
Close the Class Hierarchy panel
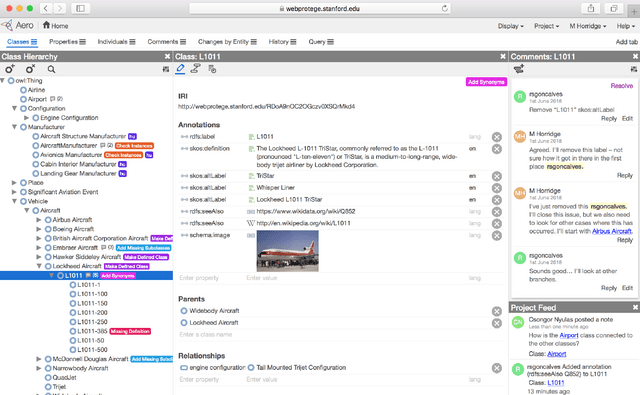[167, 56]
